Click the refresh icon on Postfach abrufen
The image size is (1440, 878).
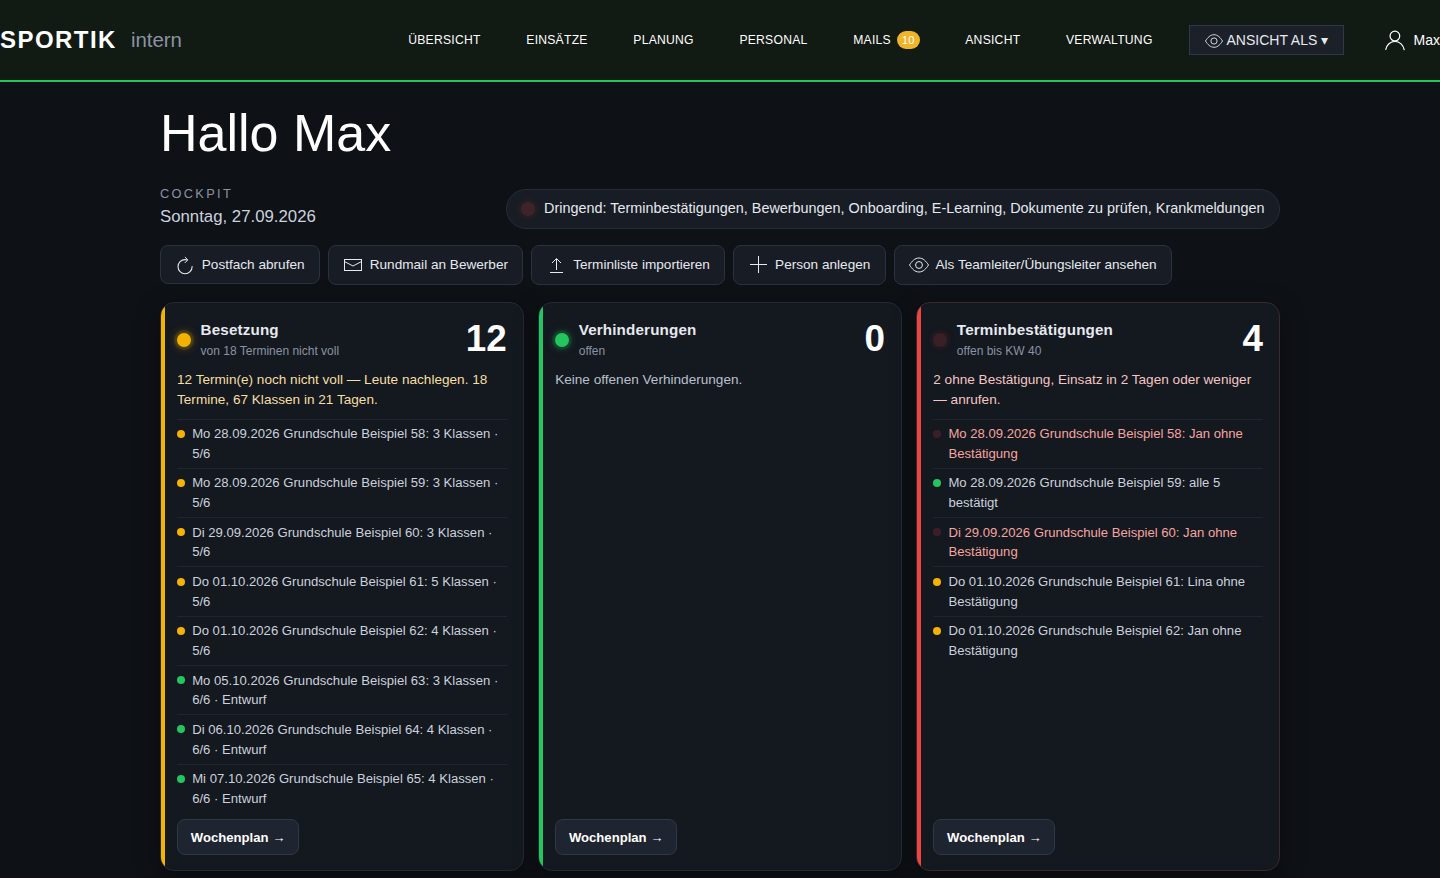pos(185,265)
